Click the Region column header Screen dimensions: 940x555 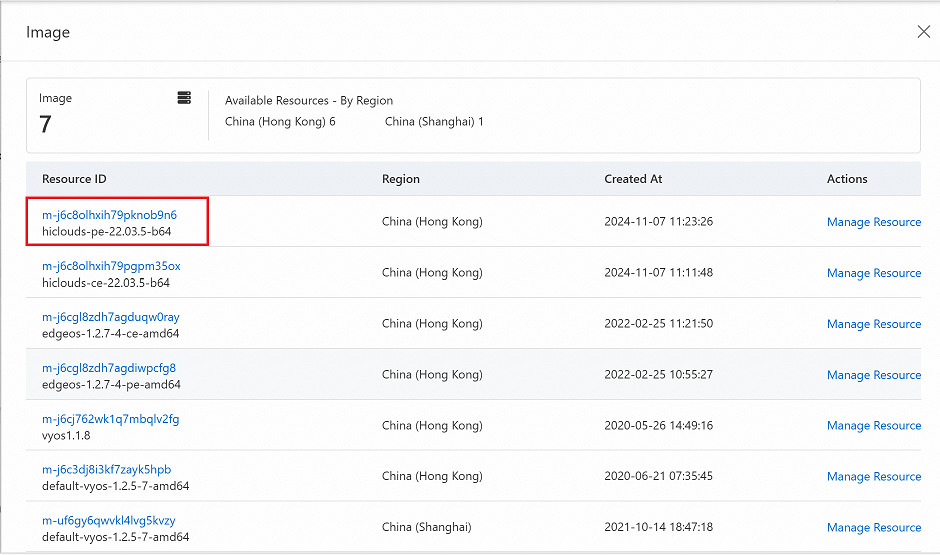[400, 179]
